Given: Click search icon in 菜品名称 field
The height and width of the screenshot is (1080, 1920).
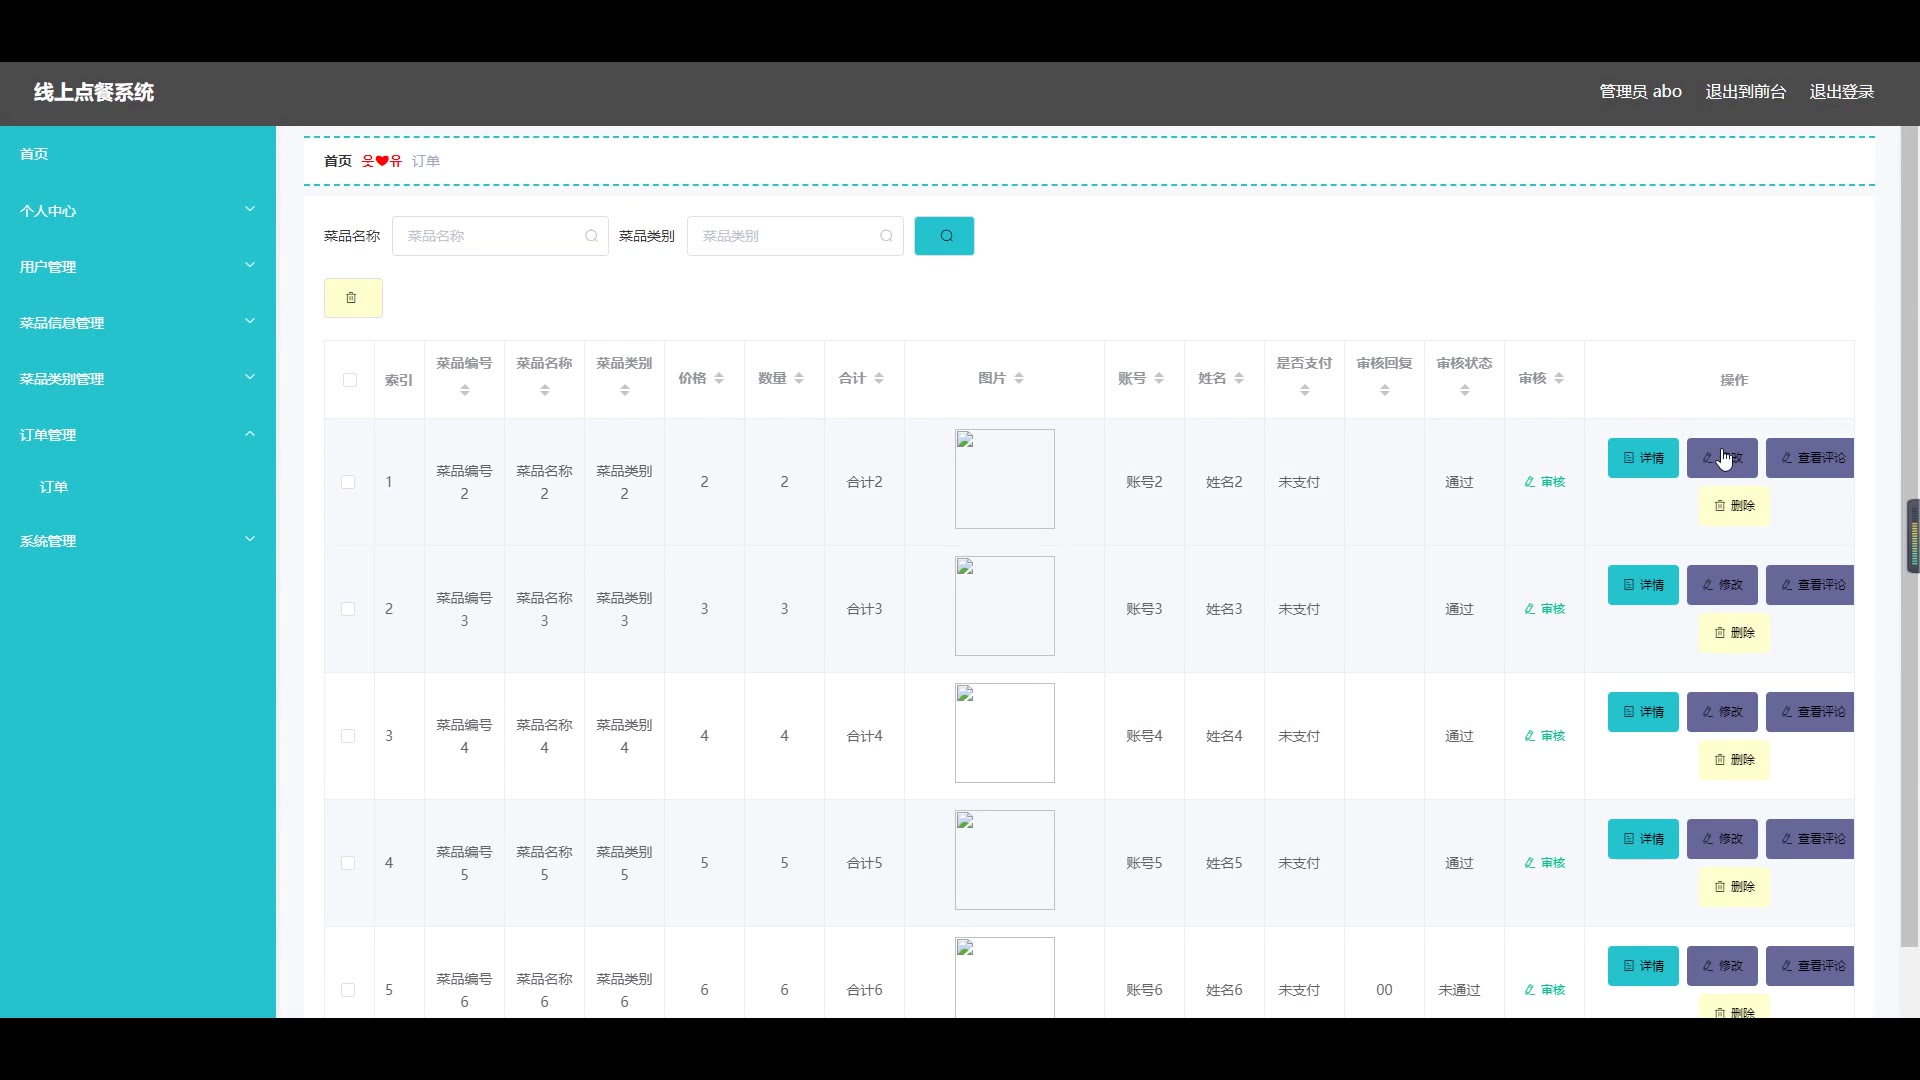Looking at the screenshot, I should coord(591,236).
